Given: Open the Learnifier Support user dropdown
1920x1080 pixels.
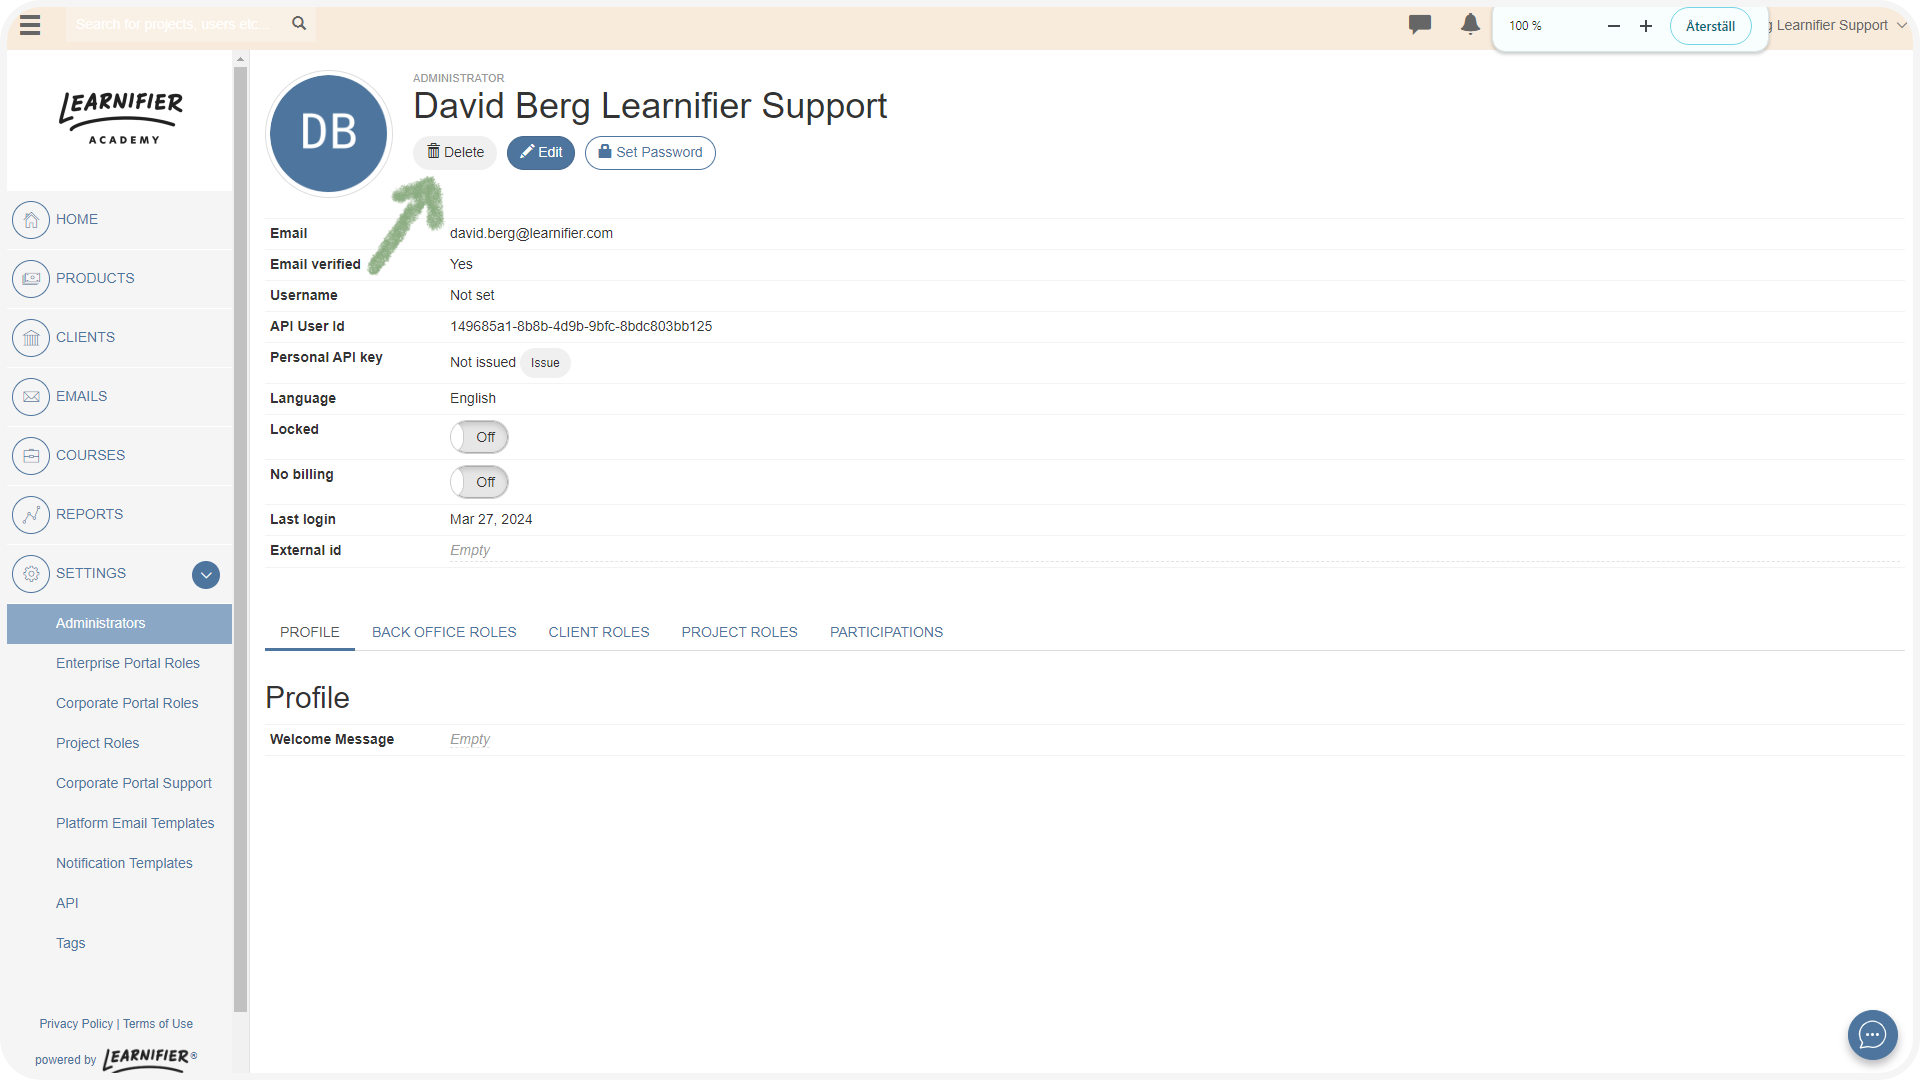Looking at the screenshot, I should [x=1838, y=25].
